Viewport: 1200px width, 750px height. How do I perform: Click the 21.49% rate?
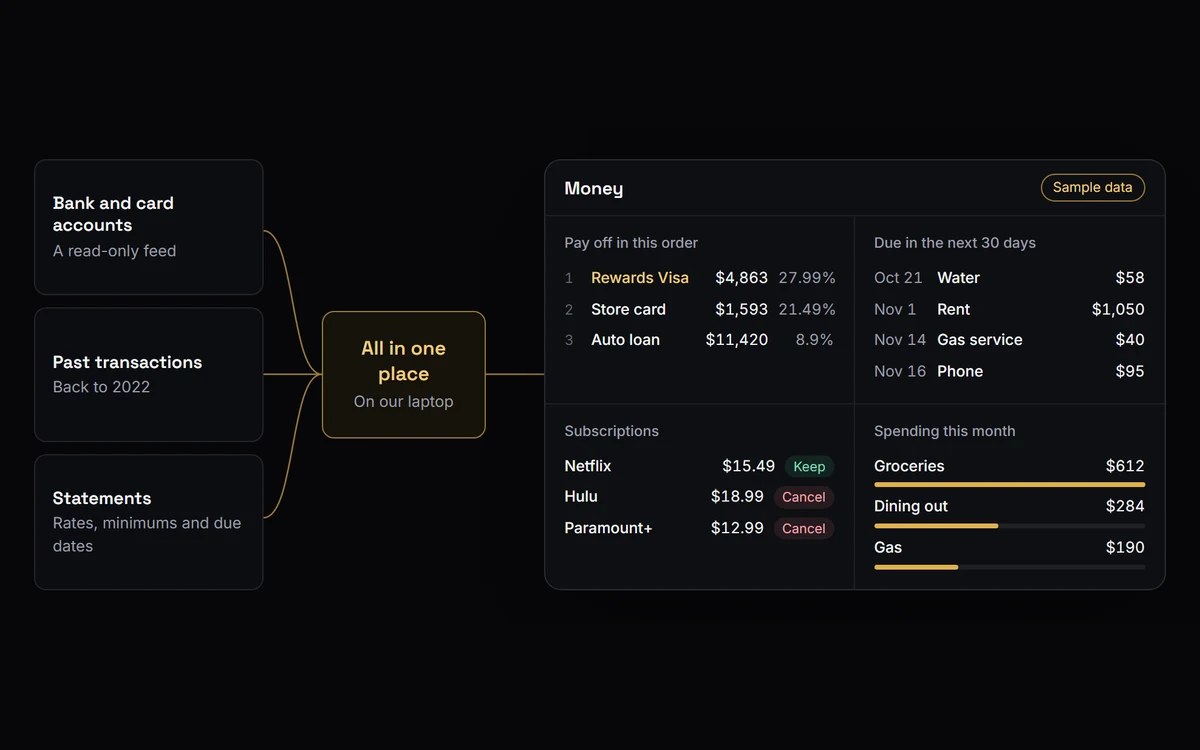(x=807, y=309)
